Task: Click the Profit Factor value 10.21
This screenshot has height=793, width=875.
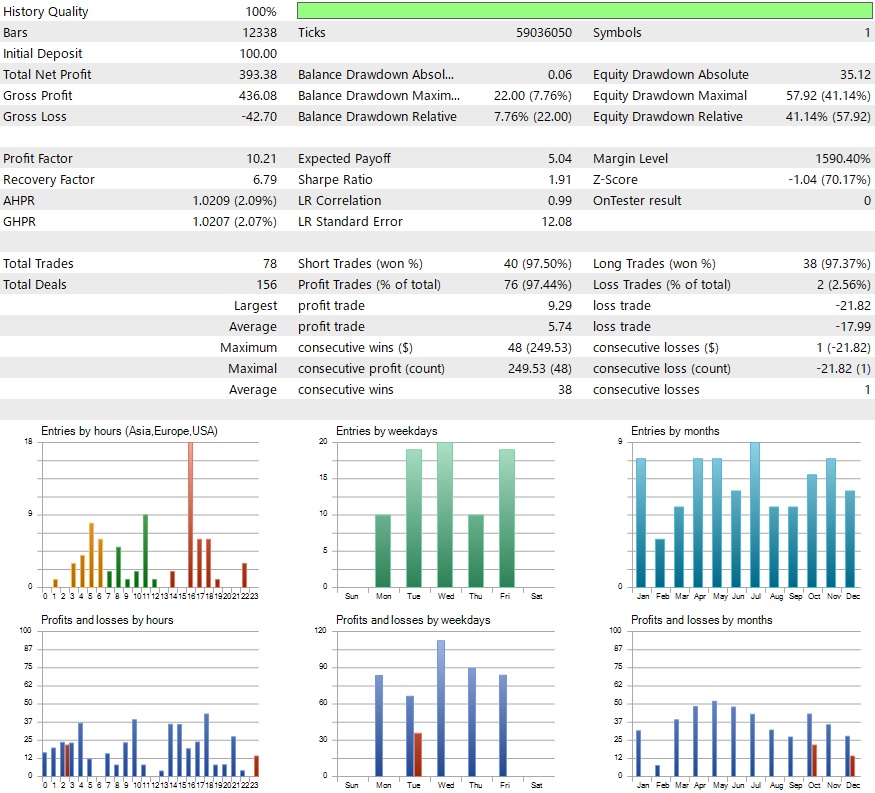Action: click(x=261, y=159)
